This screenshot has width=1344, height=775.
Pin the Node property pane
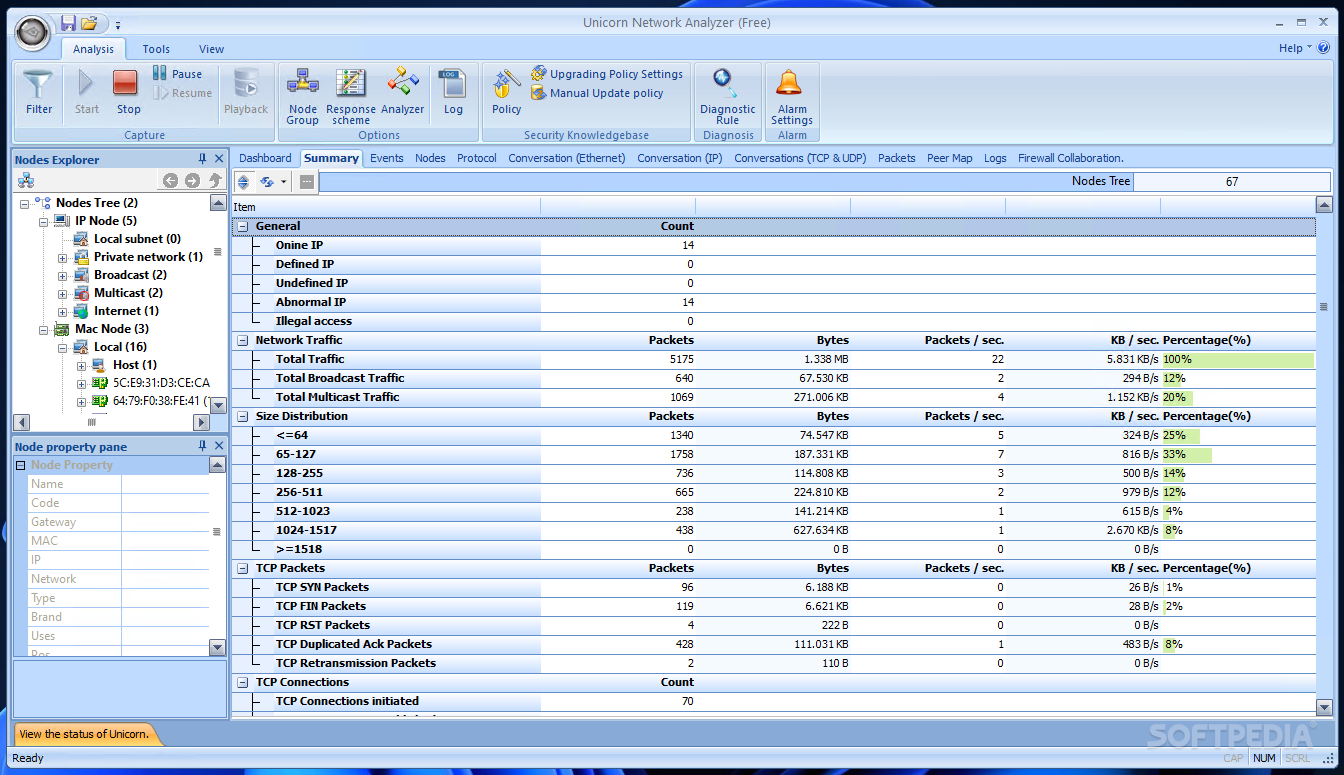(203, 446)
